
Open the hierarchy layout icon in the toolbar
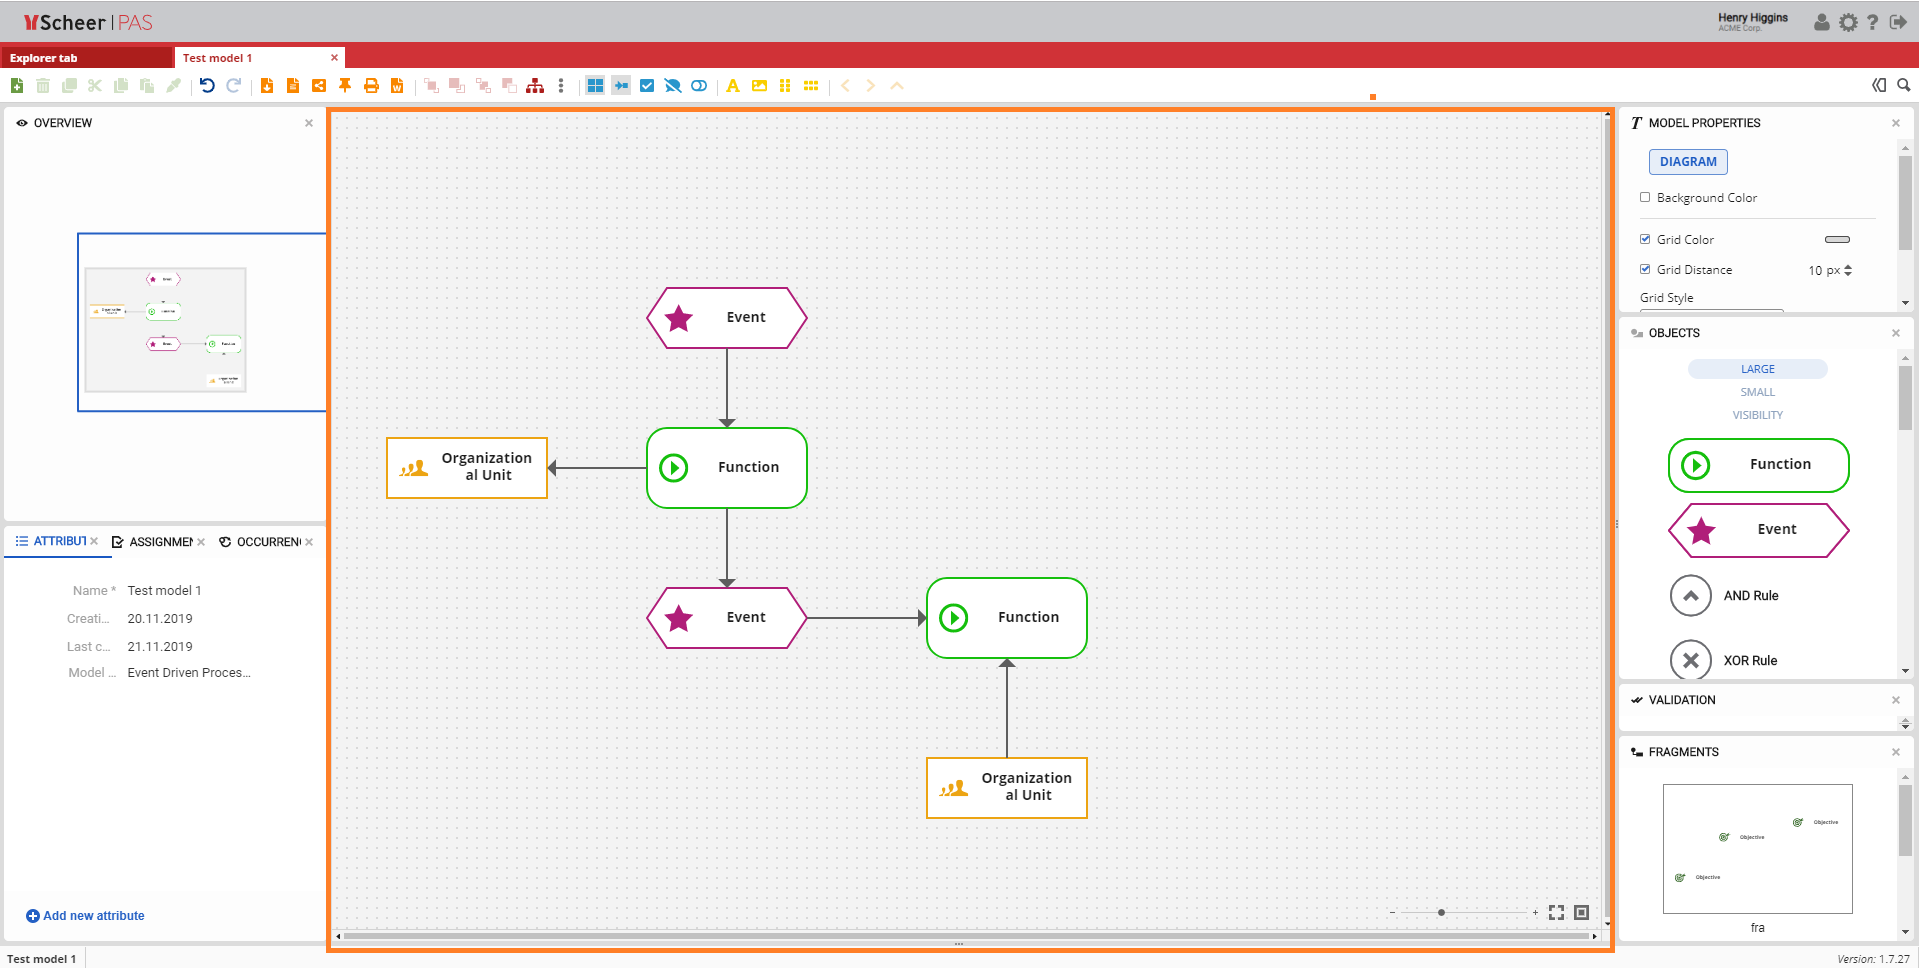[x=535, y=85]
